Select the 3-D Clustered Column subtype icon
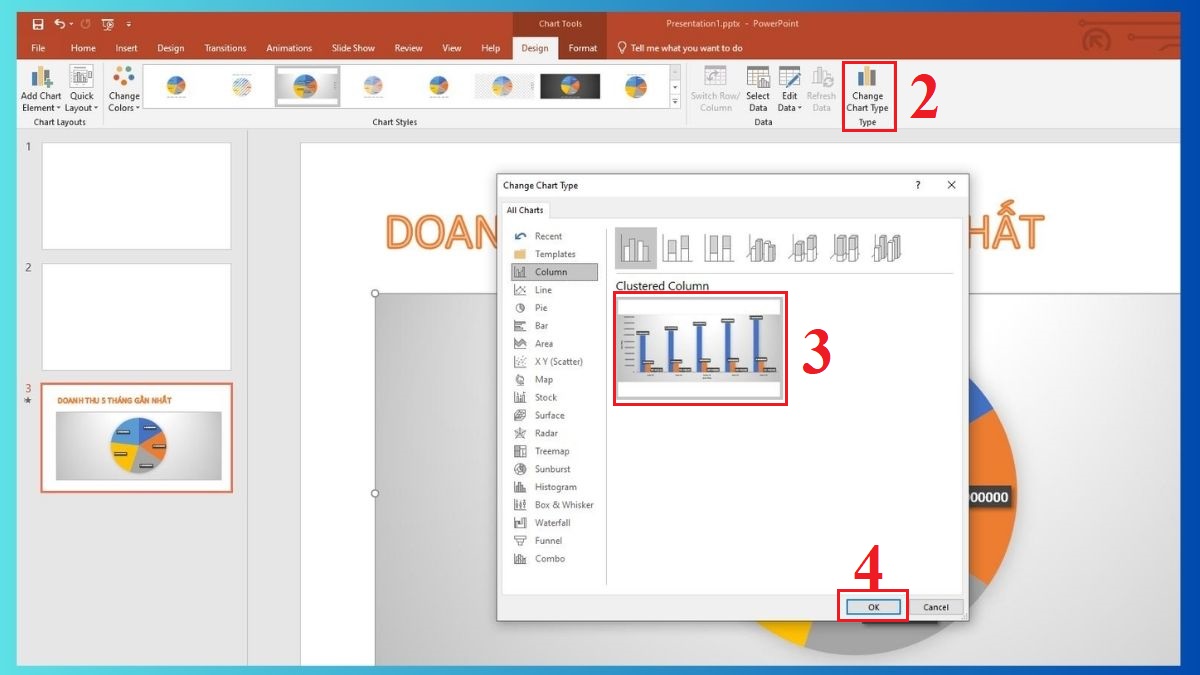The width and height of the screenshot is (1200, 675). pyautogui.click(x=760, y=248)
